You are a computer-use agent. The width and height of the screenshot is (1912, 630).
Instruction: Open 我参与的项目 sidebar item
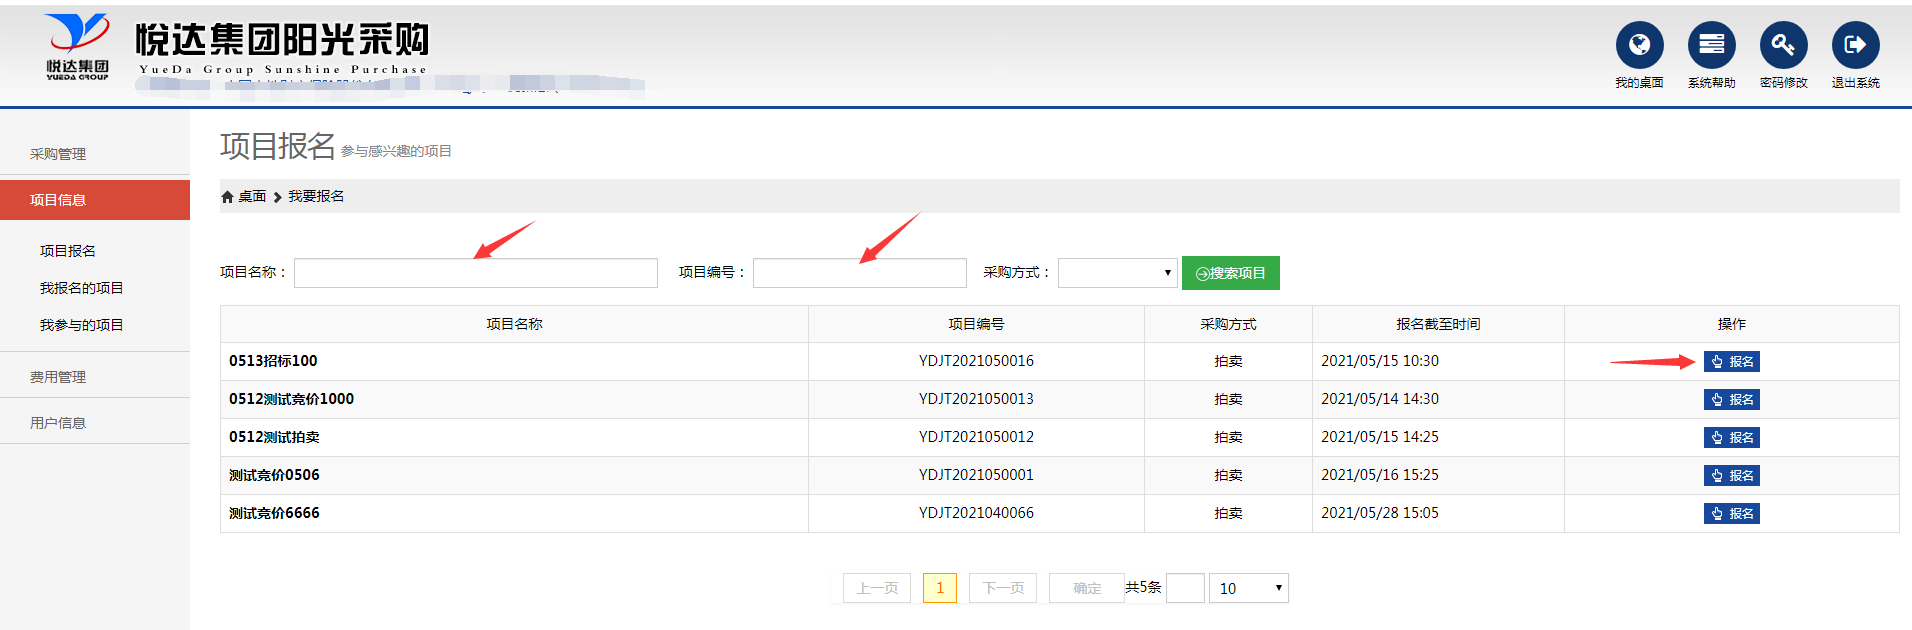81,325
